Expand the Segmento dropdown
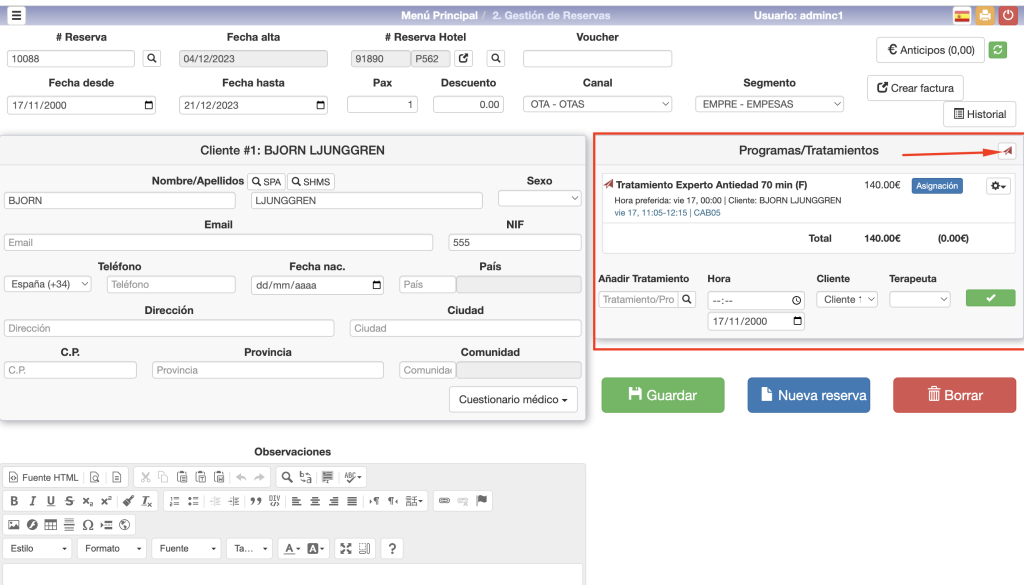1024x585 pixels. pyautogui.click(x=769, y=104)
